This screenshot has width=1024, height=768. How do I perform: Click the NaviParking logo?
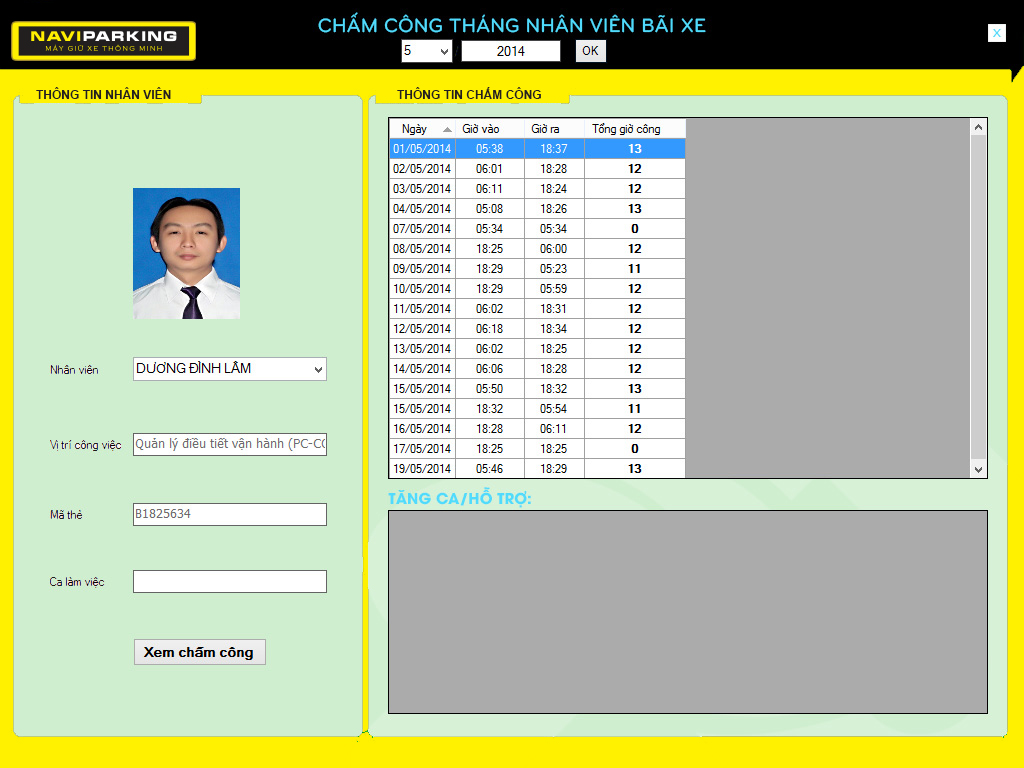click(103, 41)
